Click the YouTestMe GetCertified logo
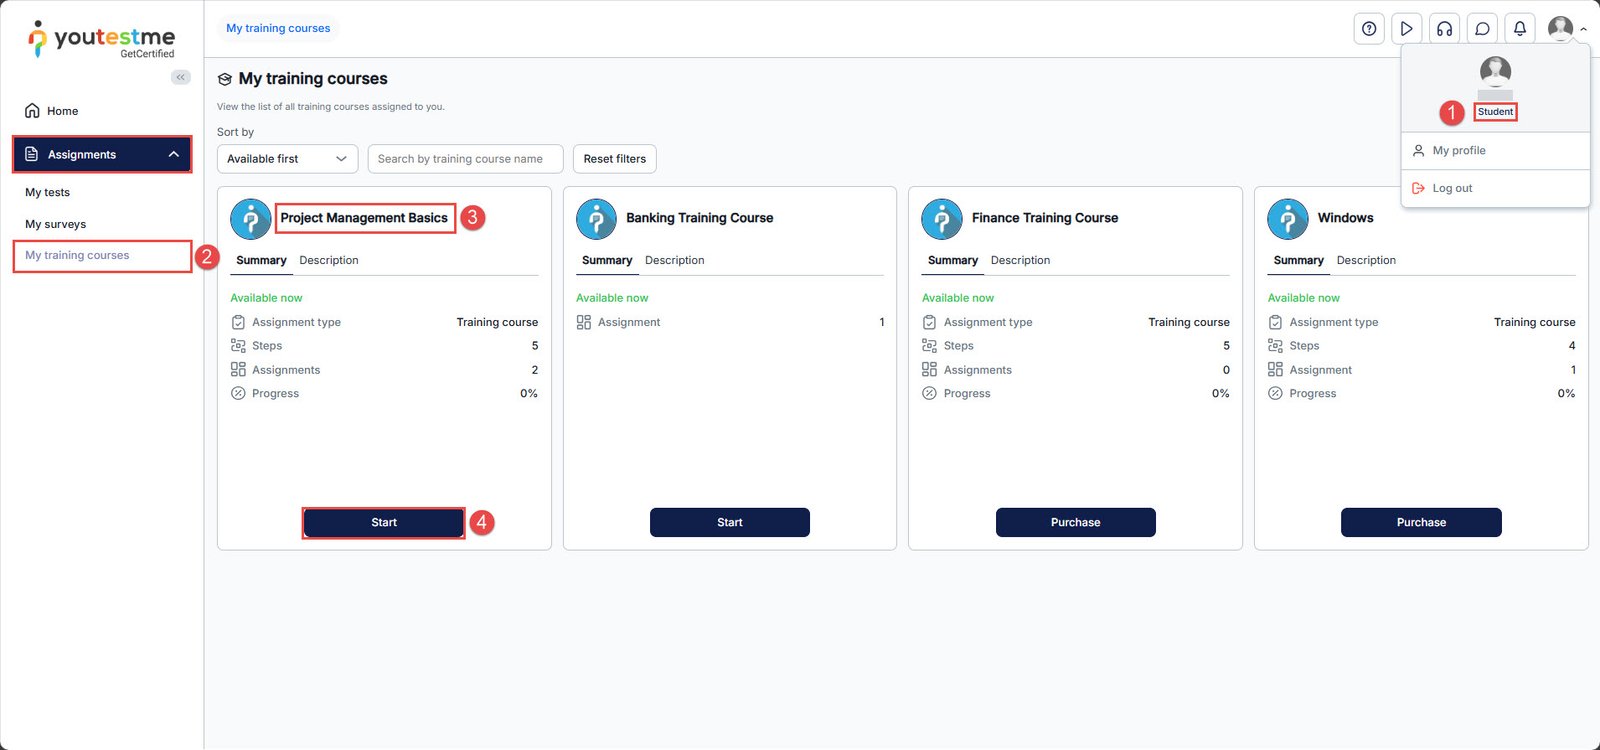 (101, 40)
